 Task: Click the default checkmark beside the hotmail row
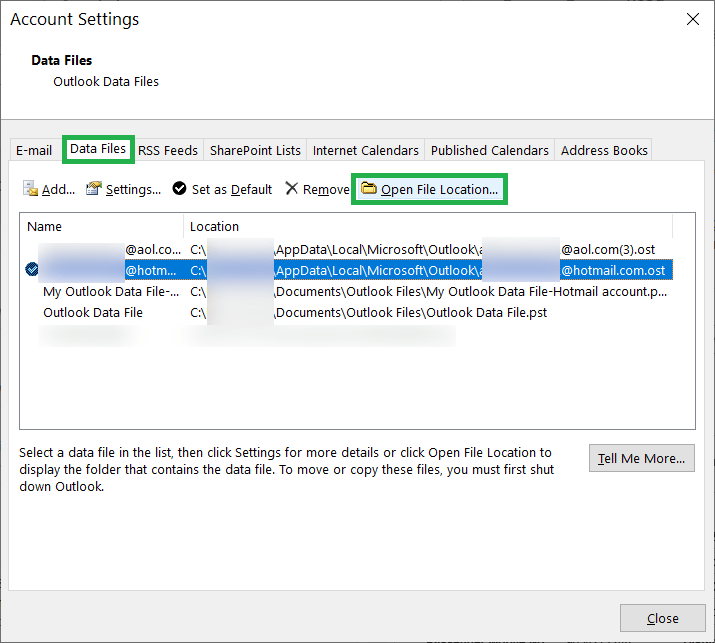coord(32,270)
